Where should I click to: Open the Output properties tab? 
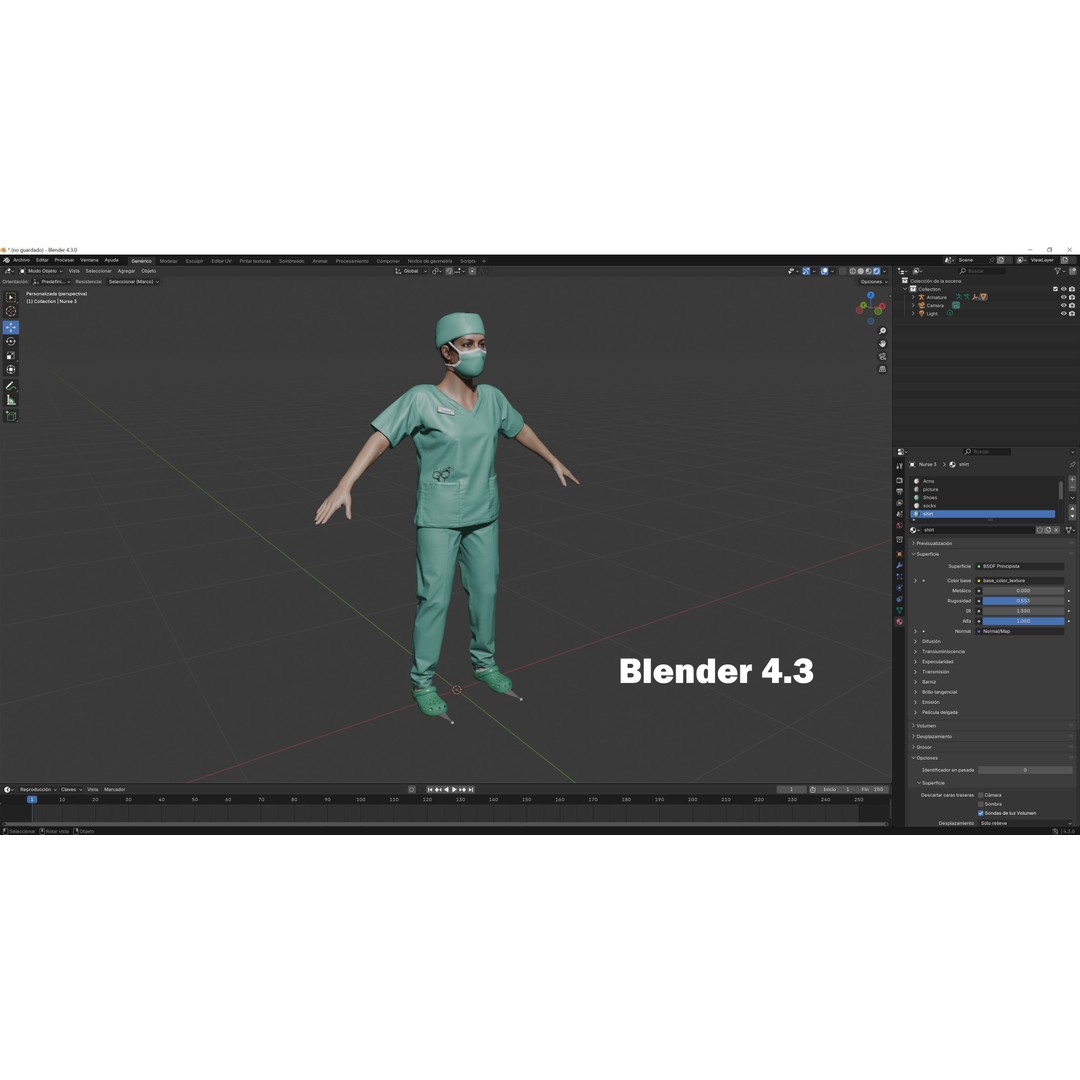[900, 492]
